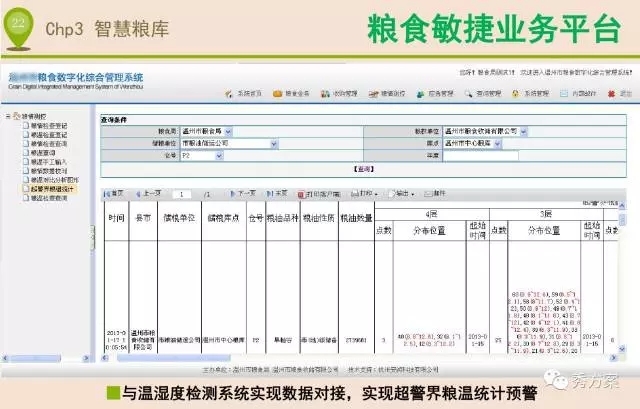Select highlighted tree item 超警界粮温统计
The width and height of the screenshot is (640, 409).
49,189
